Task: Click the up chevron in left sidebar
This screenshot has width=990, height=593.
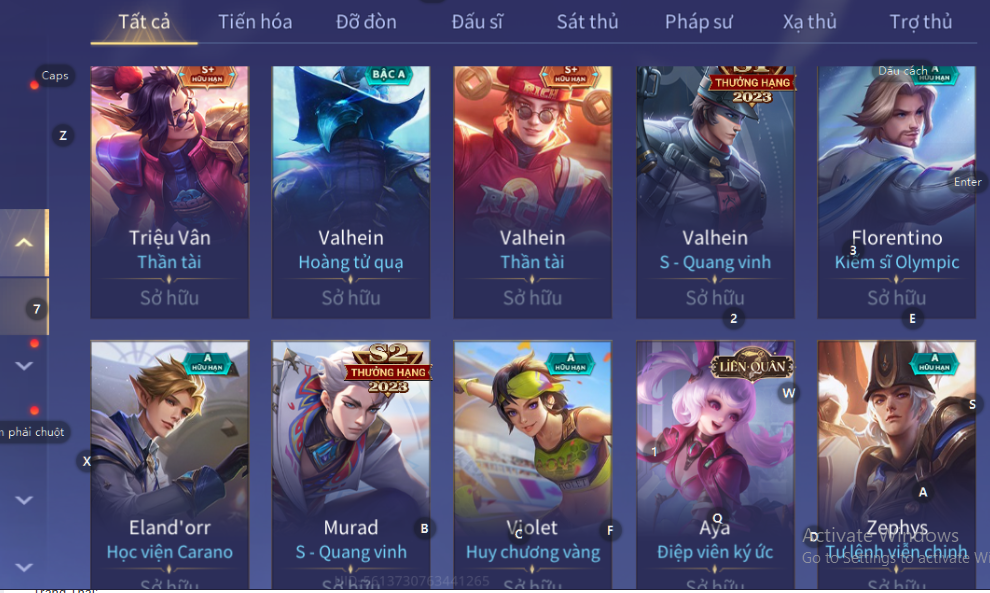Action: click(x=24, y=243)
